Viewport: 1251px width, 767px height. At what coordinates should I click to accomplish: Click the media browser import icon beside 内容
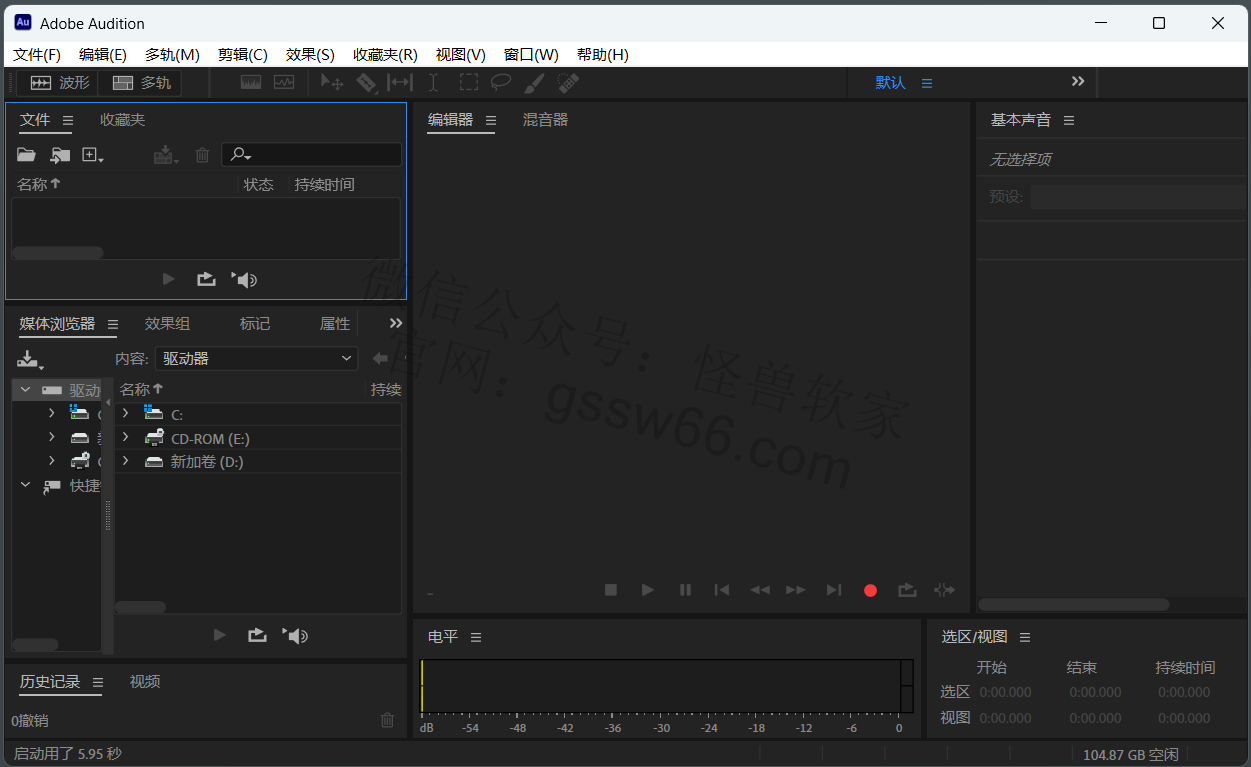point(31,359)
